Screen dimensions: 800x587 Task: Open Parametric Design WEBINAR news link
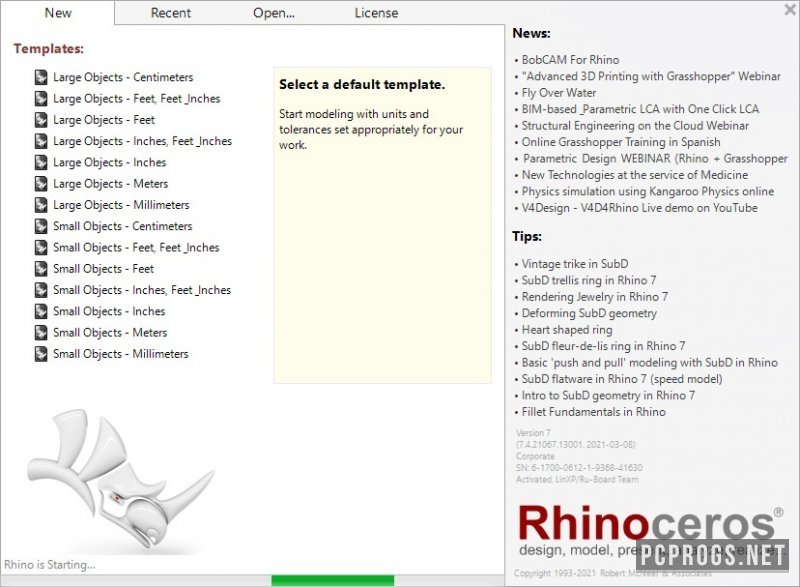tap(655, 159)
